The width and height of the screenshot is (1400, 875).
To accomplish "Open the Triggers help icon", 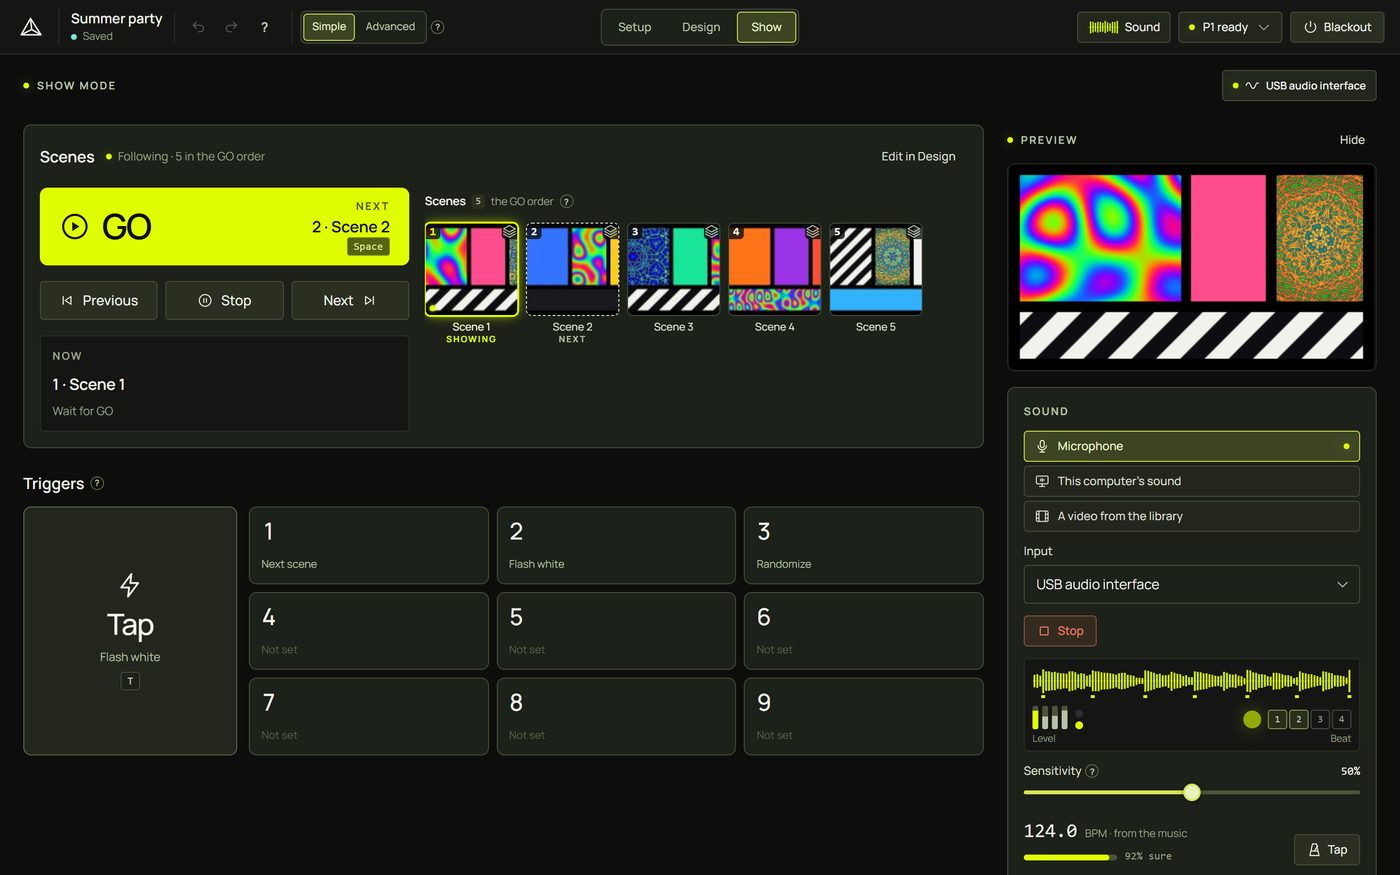I will click(97, 483).
